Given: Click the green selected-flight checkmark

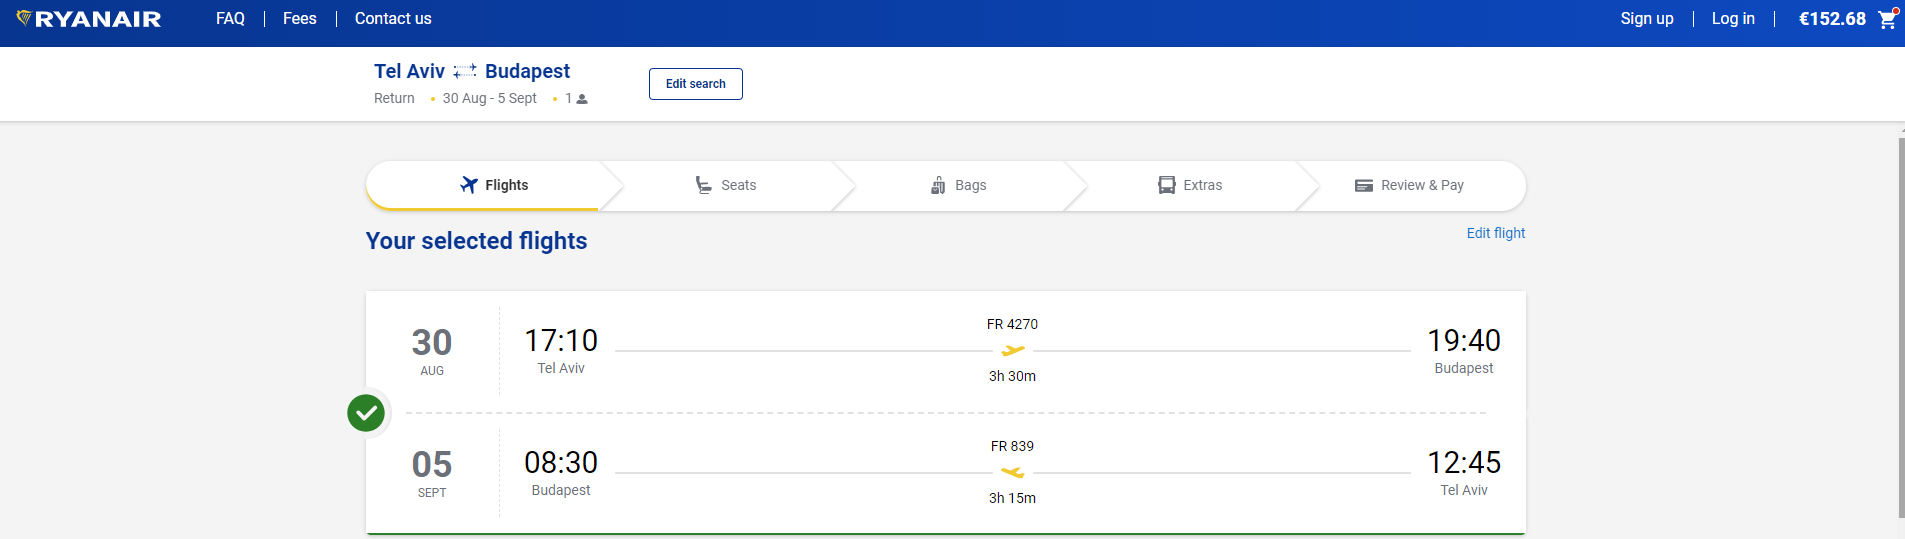Looking at the screenshot, I should (366, 412).
